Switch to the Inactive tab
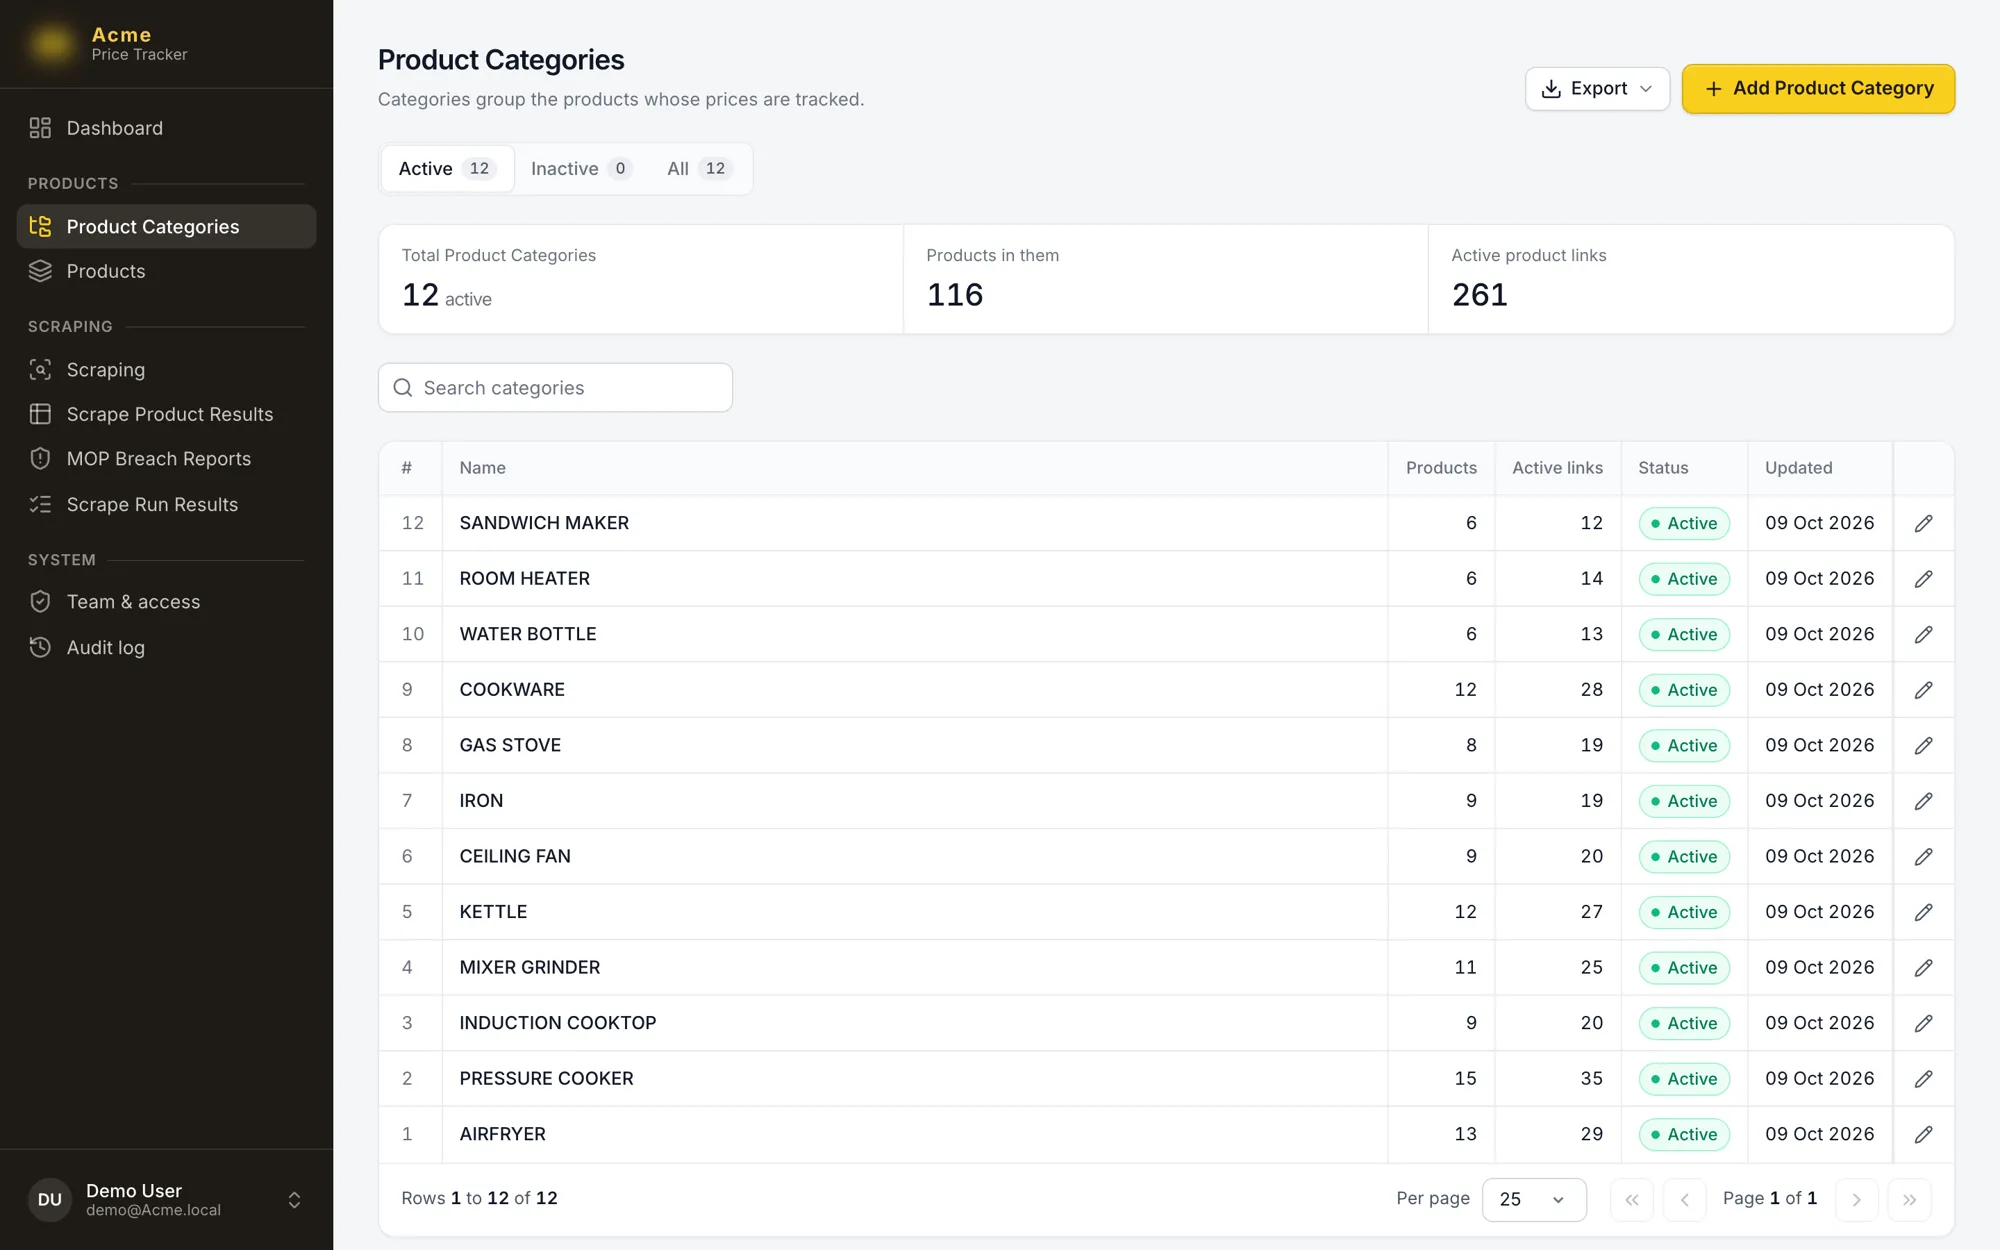This screenshot has height=1250, width=2000. (581, 168)
